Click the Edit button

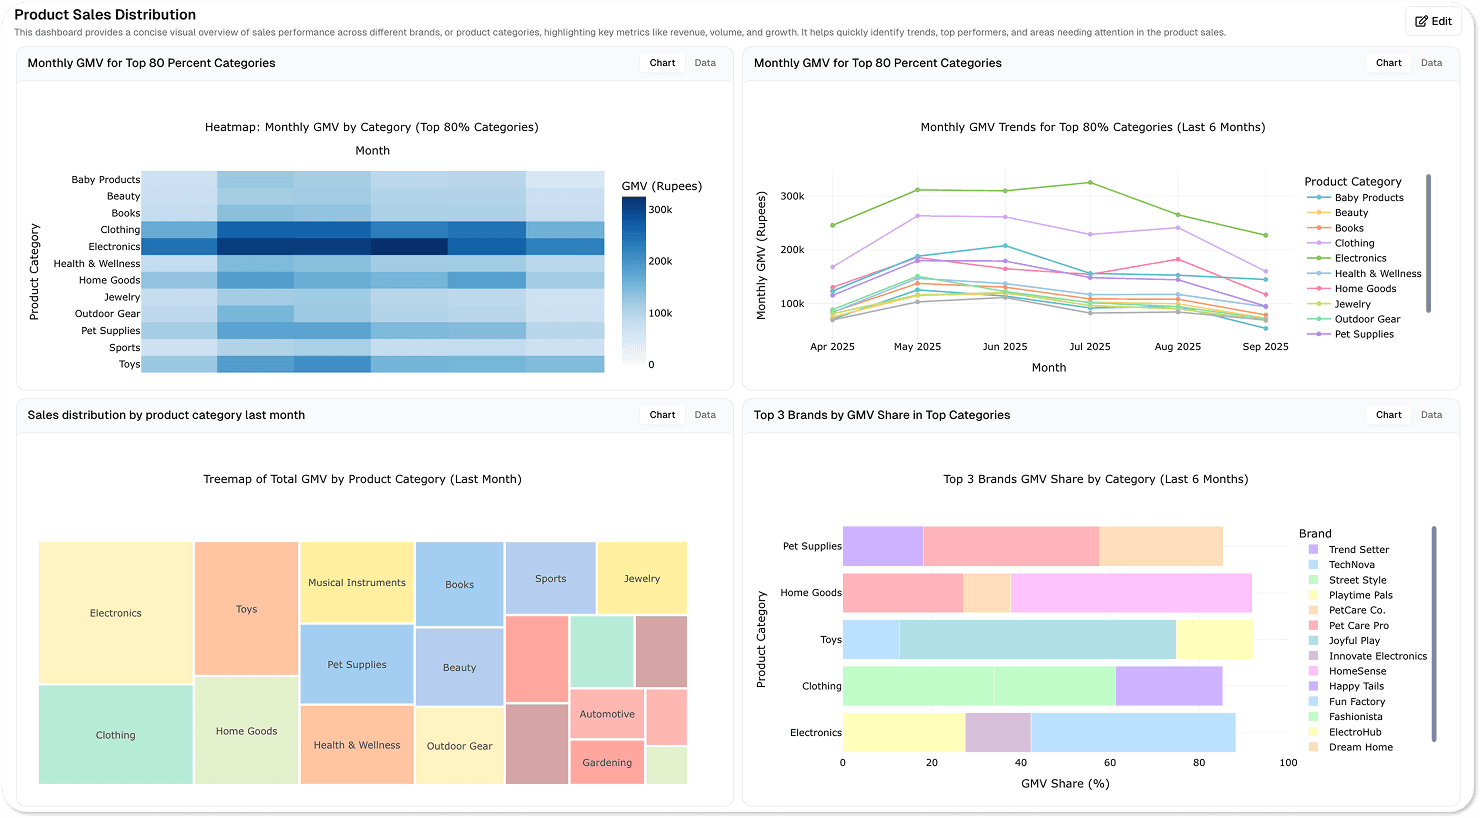1433,21
